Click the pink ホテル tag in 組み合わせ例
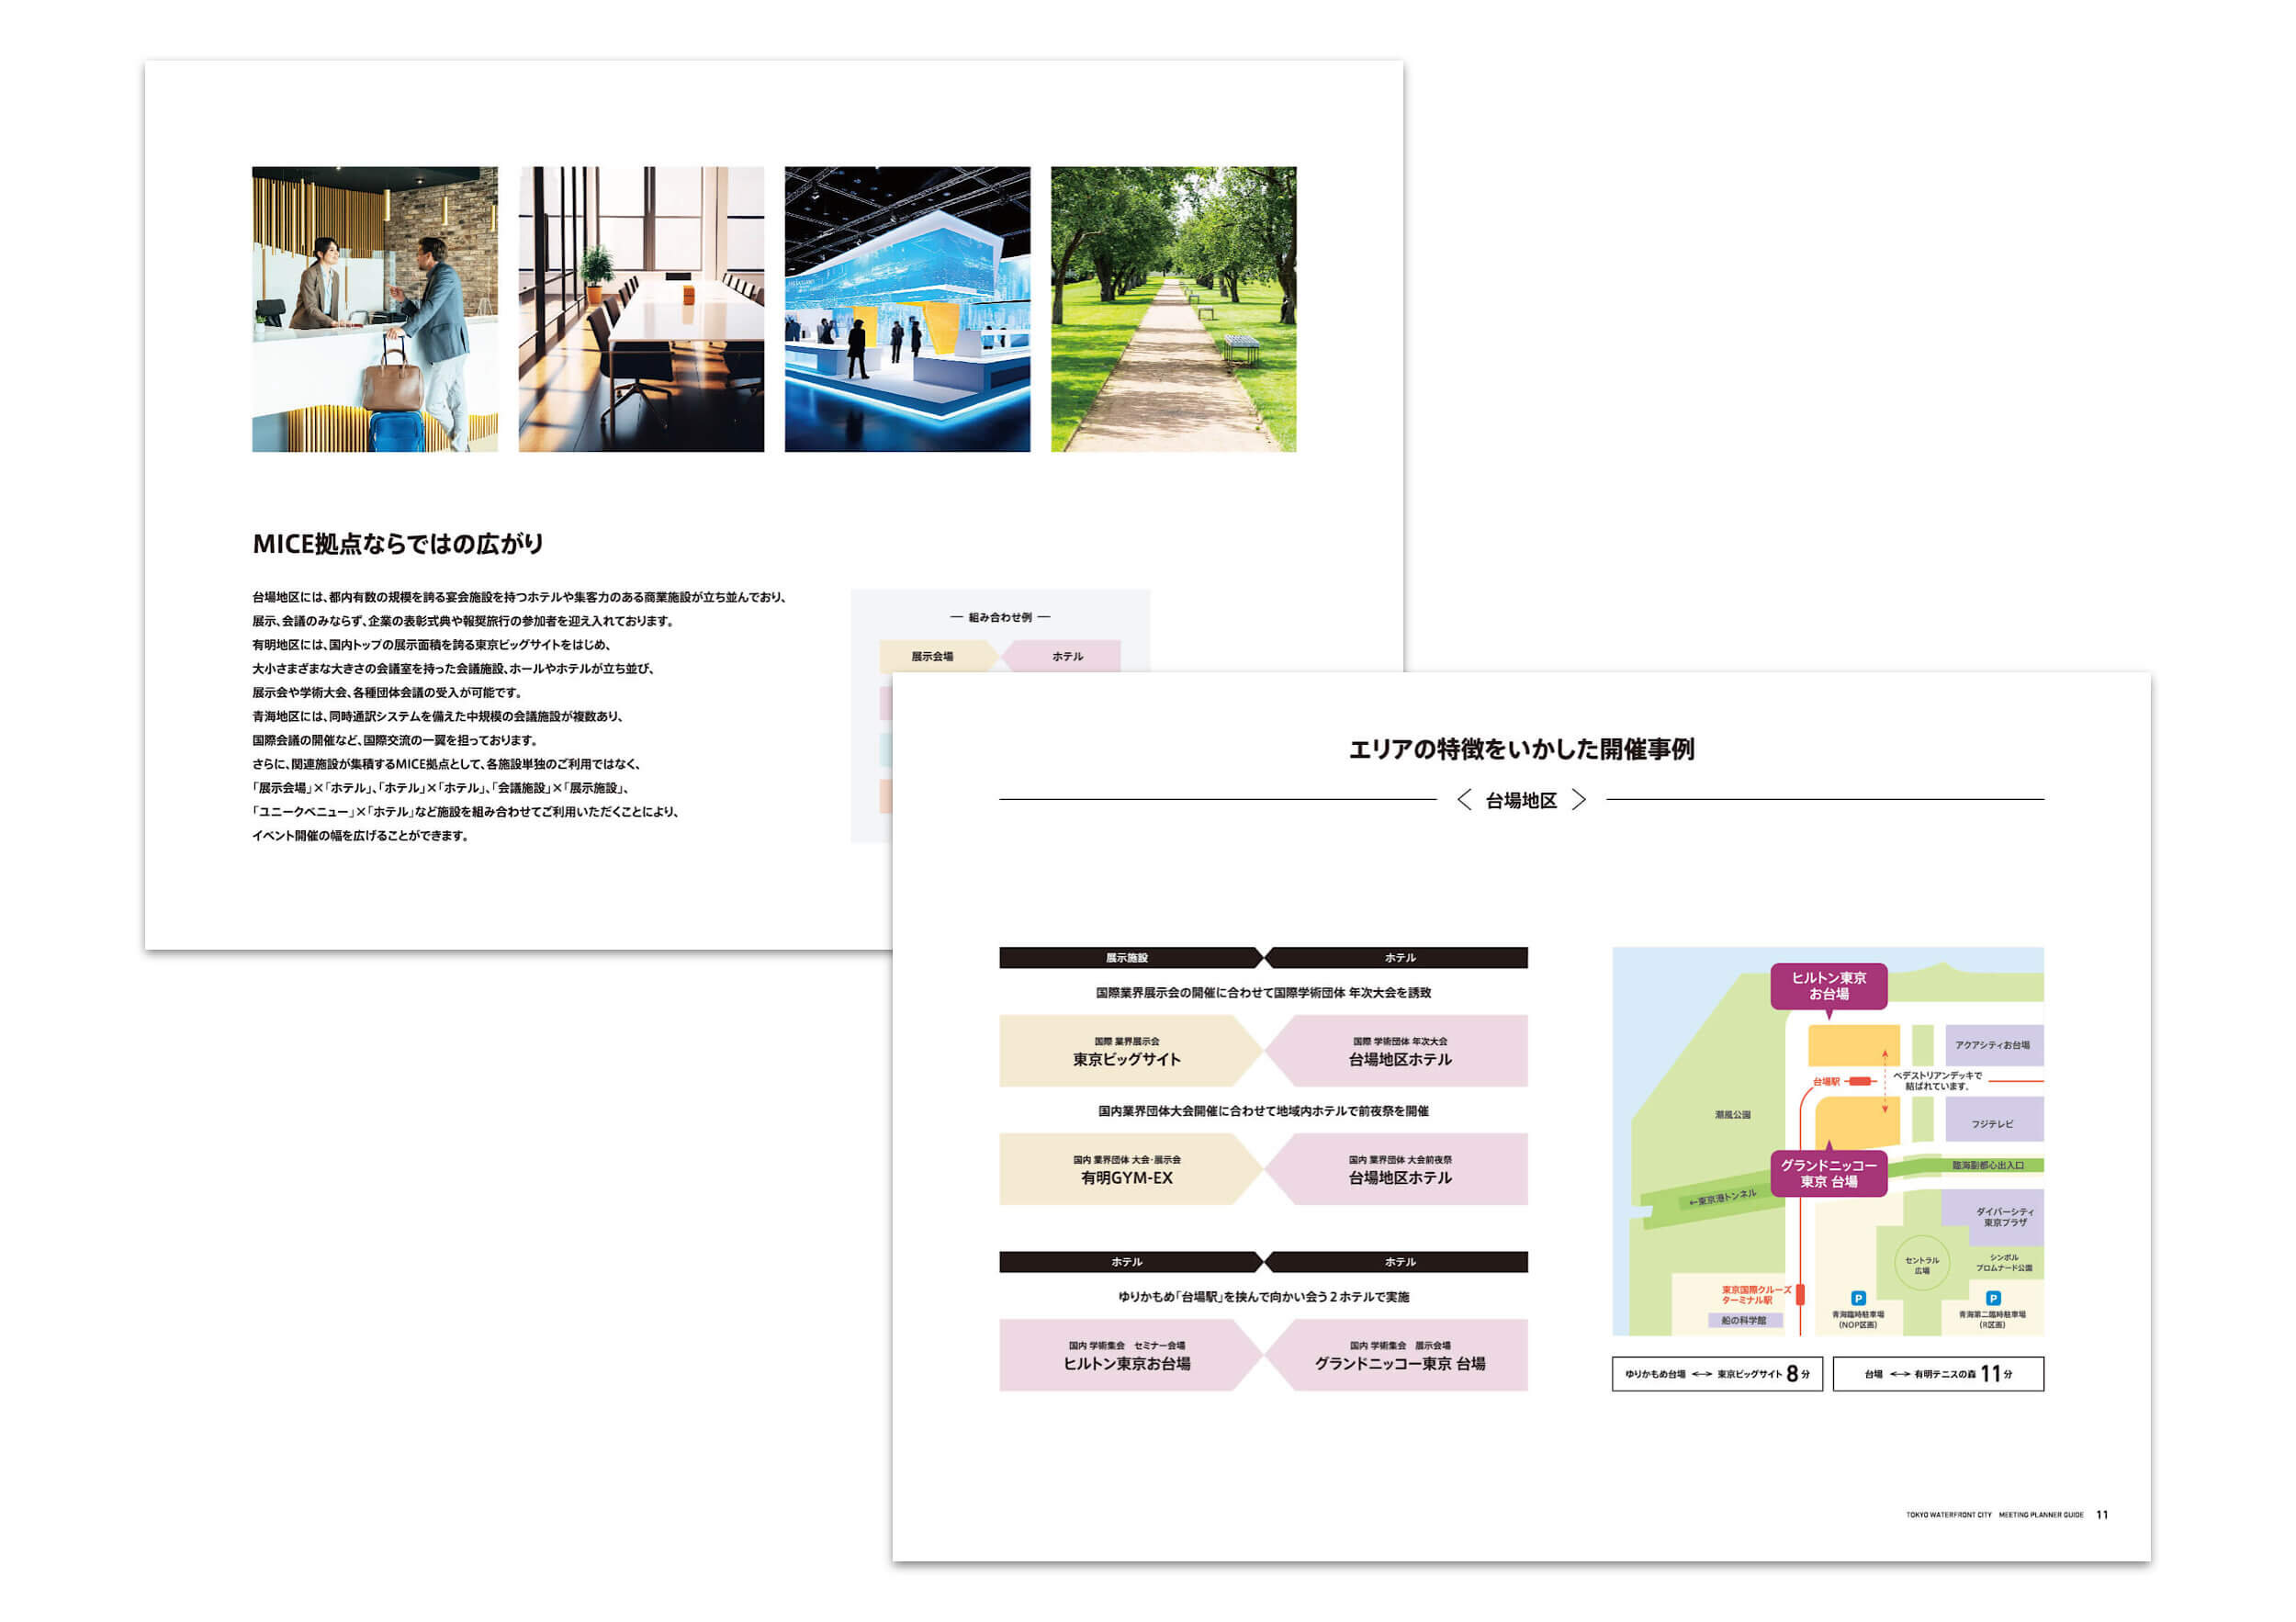Image resolution: width=2296 pixels, height=1622 pixels. tap(1062, 656)
